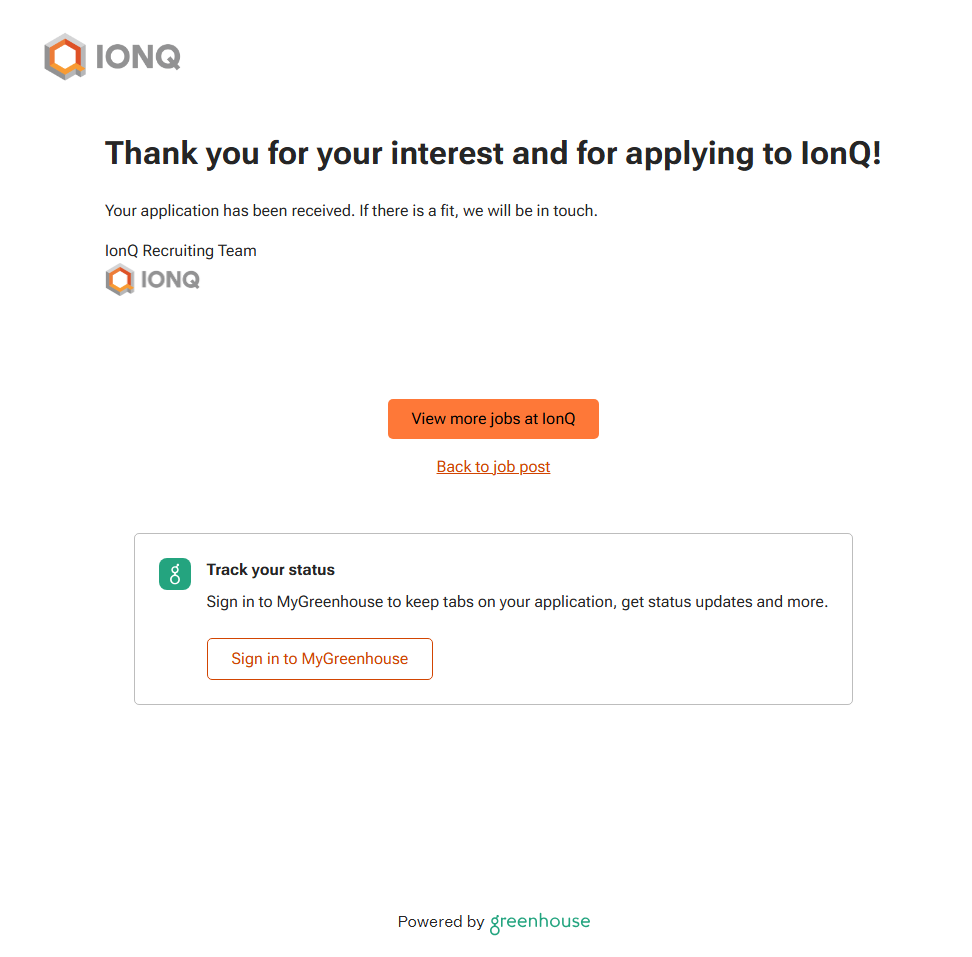Click the small hexagon icon under Recruiting Team
972x957 pixels.
click(120, 280)
